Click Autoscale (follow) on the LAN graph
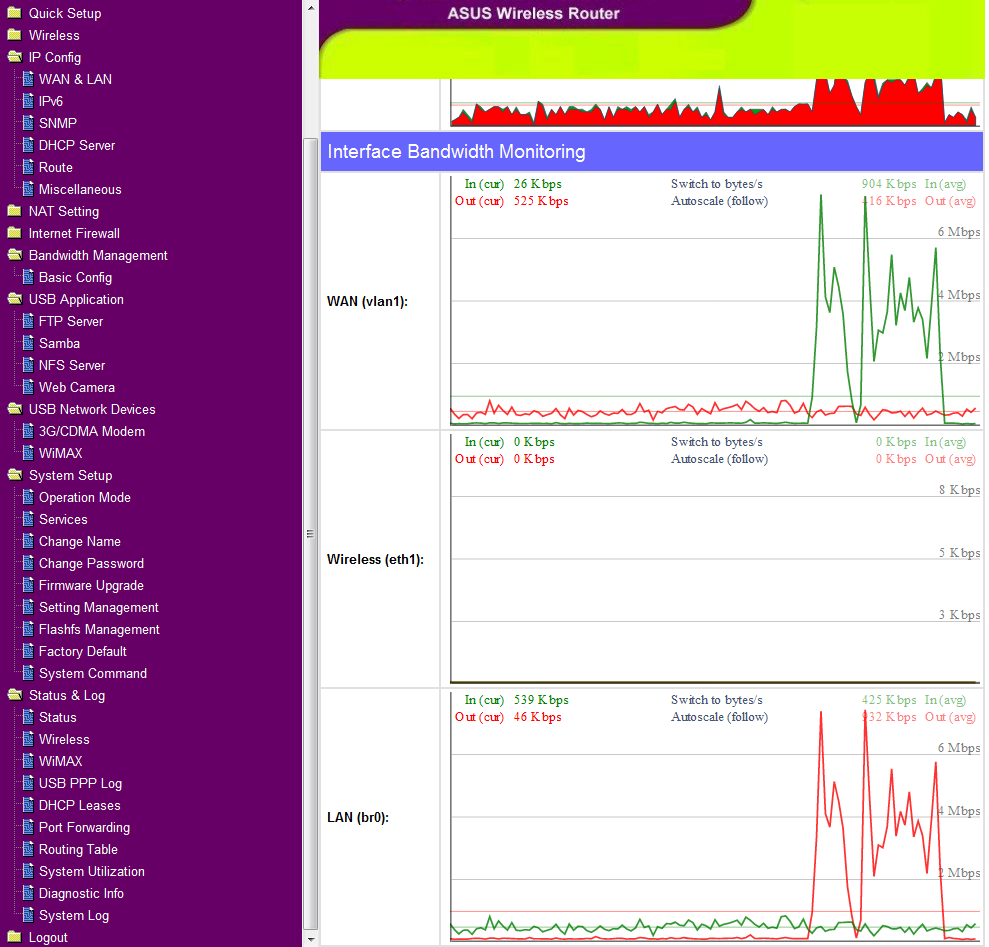Screen dimensions: 989x947 coord(719,717)
